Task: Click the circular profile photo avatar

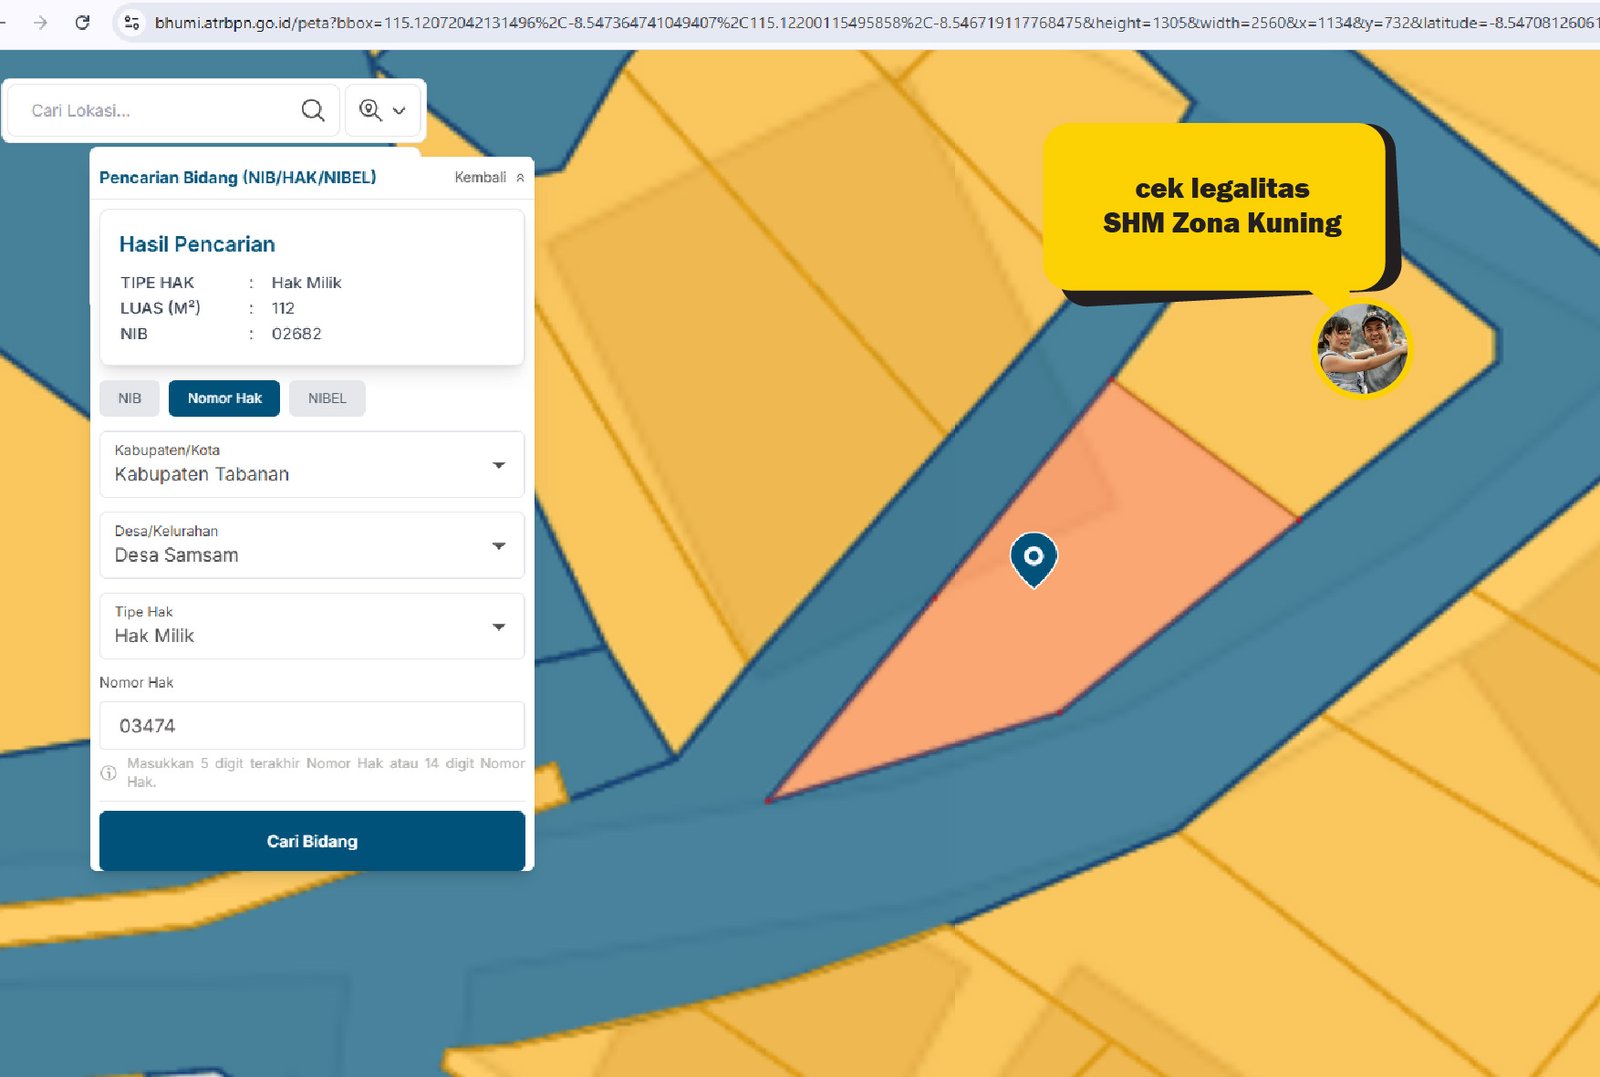Action: [x=1361, y=349]
